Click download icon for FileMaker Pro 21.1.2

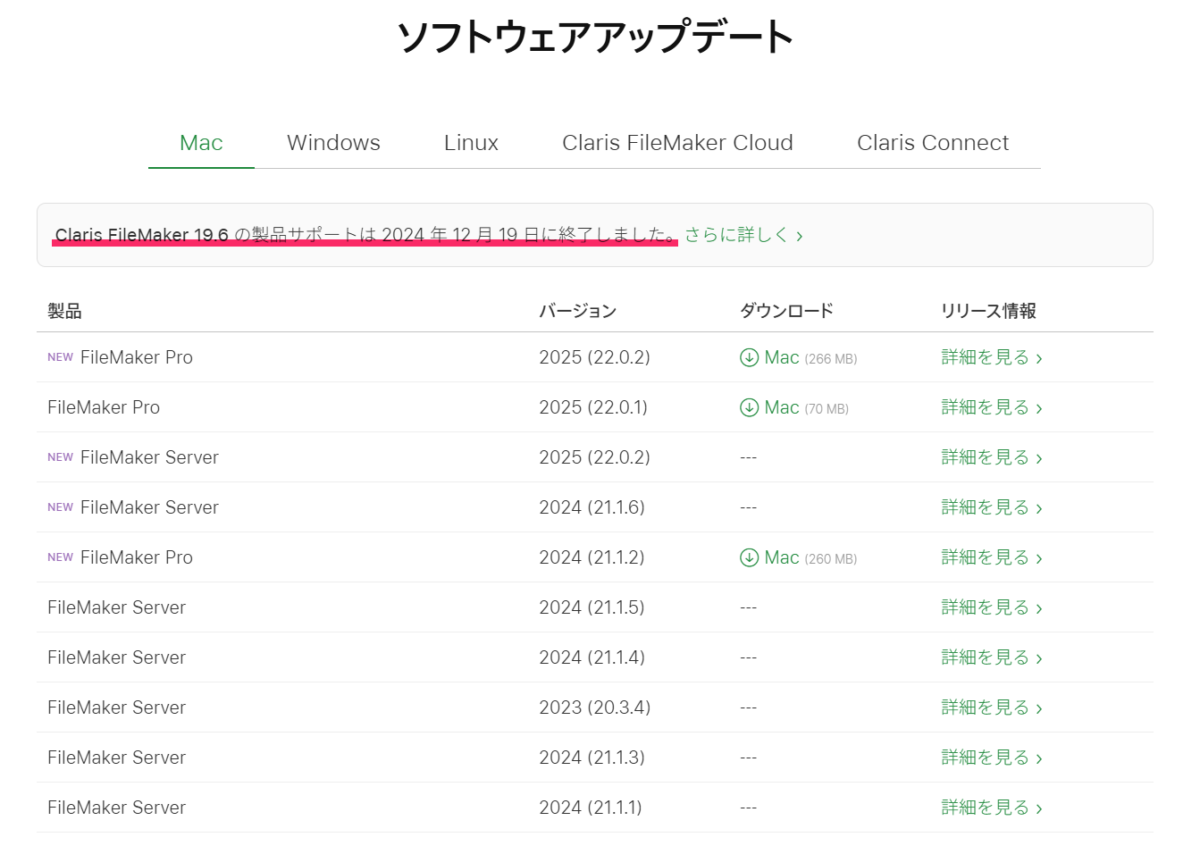749,558
